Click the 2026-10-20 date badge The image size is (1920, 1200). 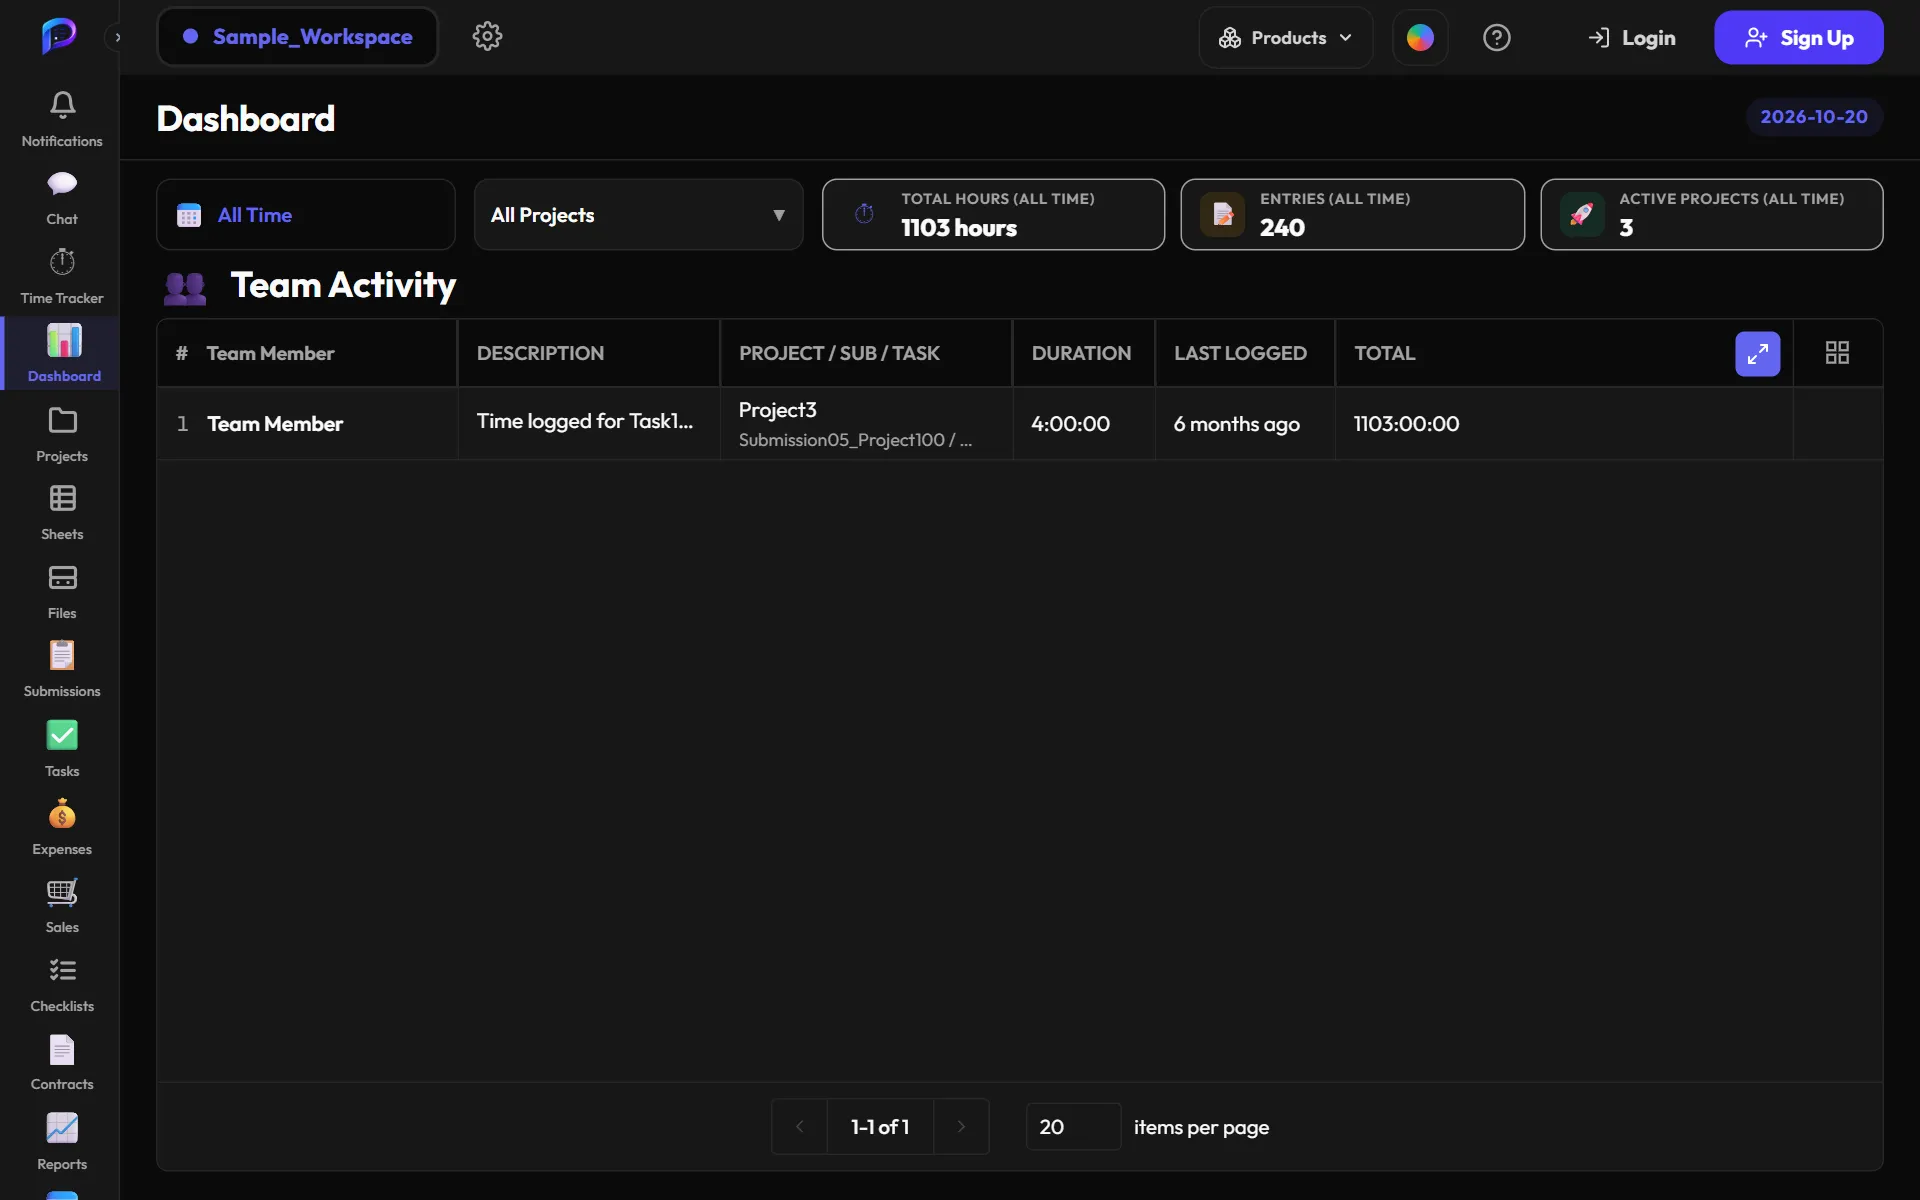point(1814,117)
